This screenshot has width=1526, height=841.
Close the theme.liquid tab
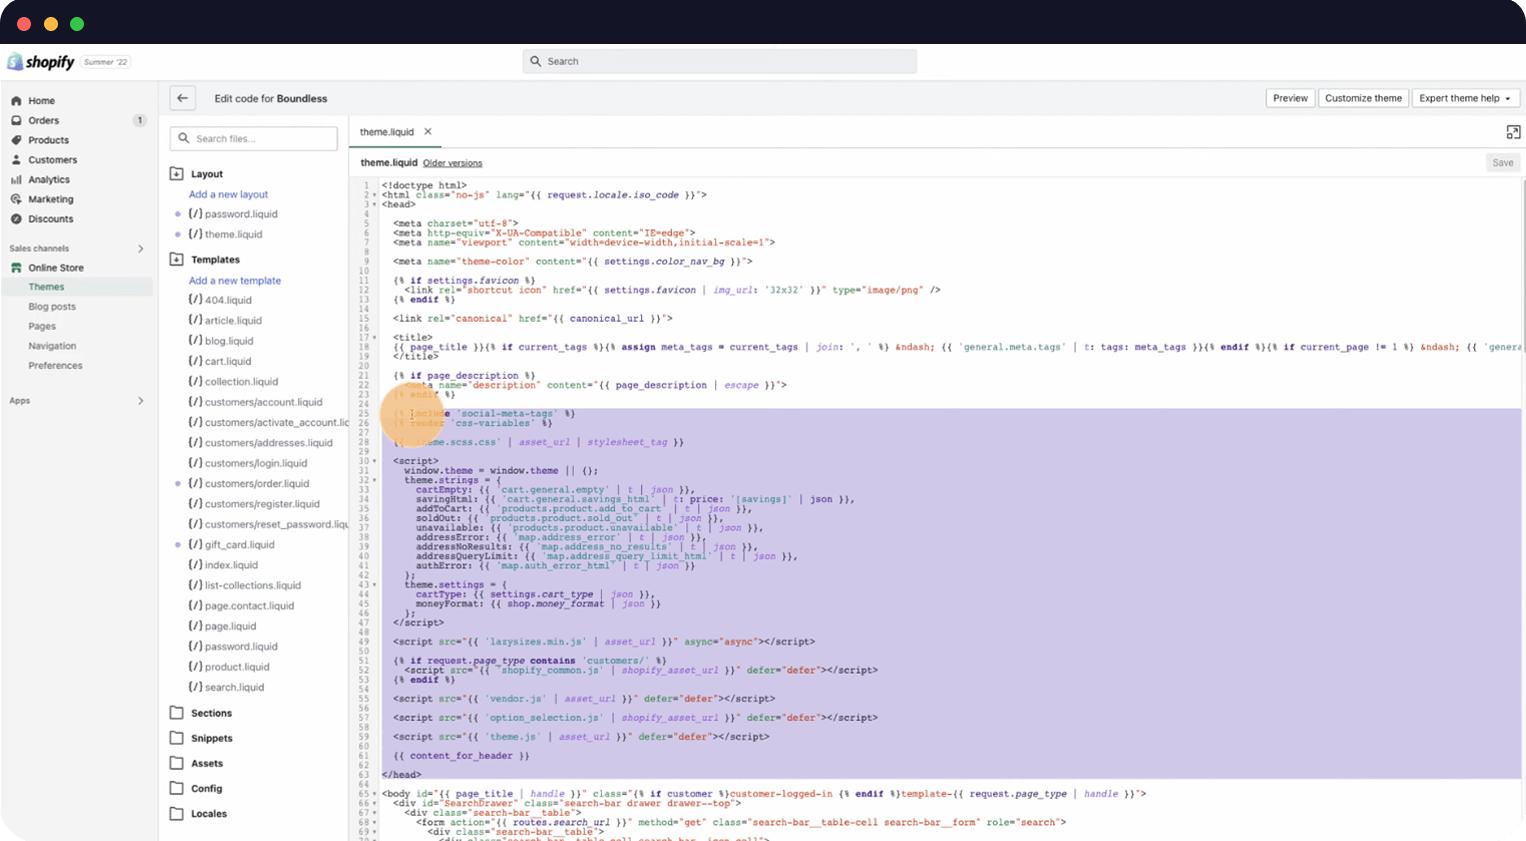(x=428, y=131)
